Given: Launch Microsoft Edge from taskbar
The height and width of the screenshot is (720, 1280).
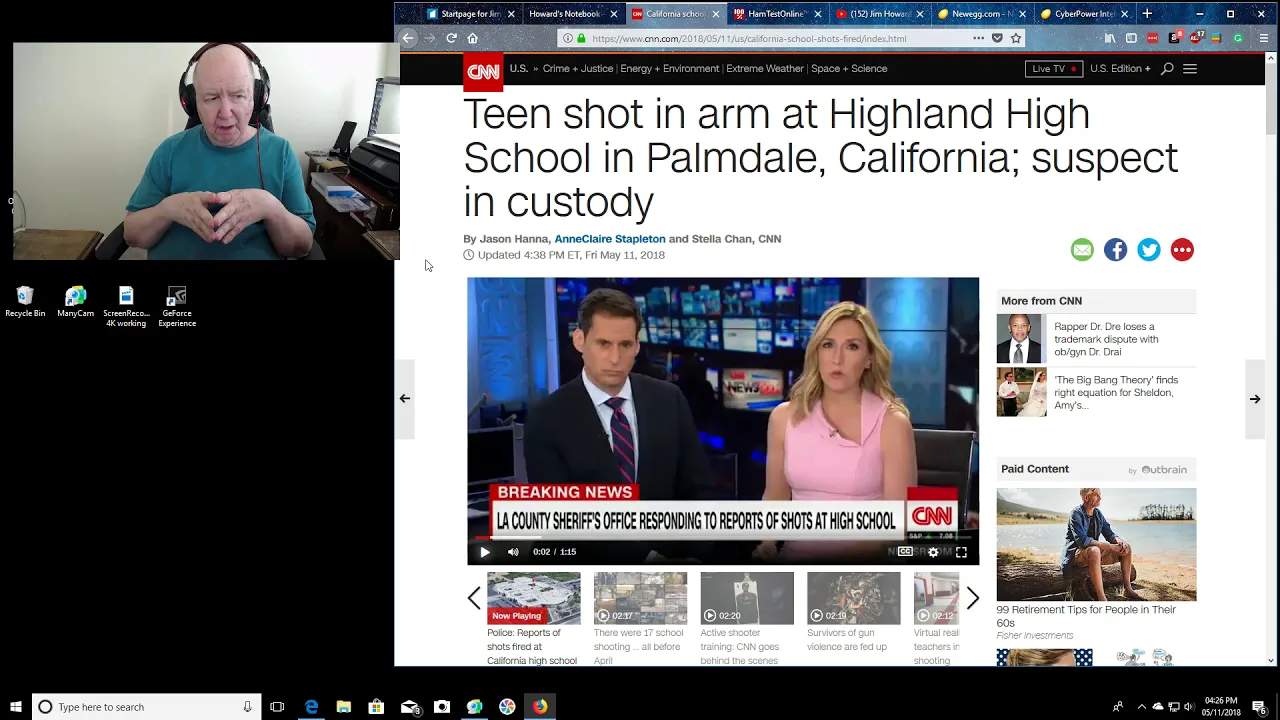Looking at the screenshot, I should [x=311, y=707].
